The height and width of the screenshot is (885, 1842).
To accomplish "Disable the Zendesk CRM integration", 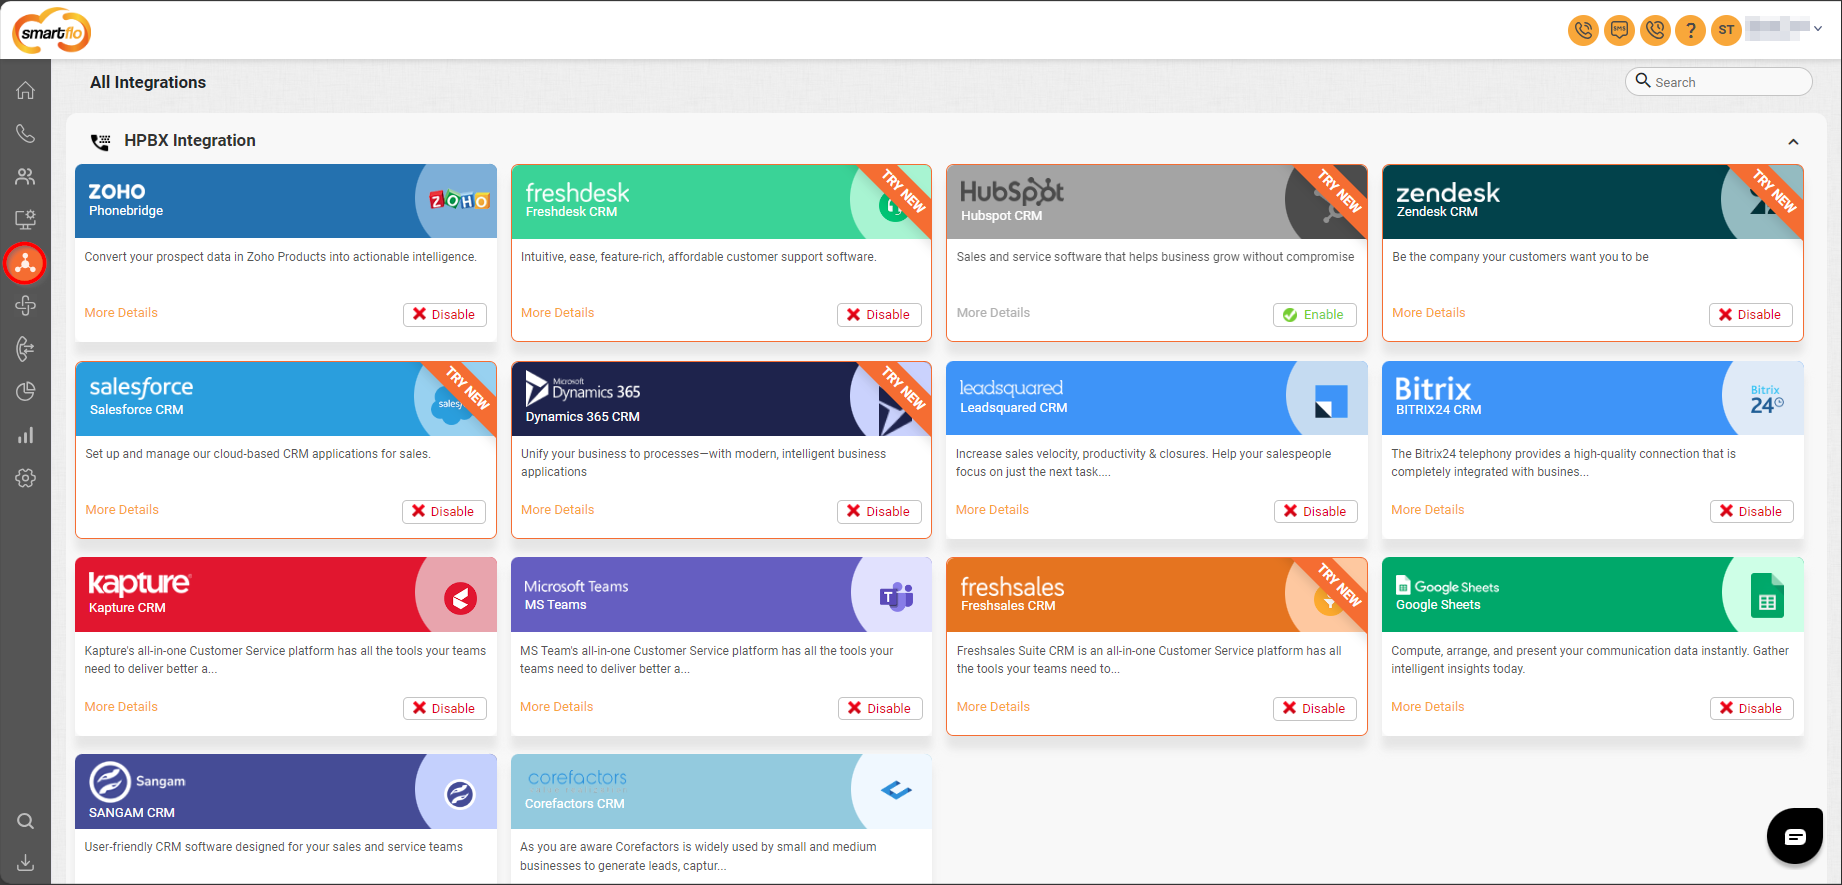I will 1751,314.
